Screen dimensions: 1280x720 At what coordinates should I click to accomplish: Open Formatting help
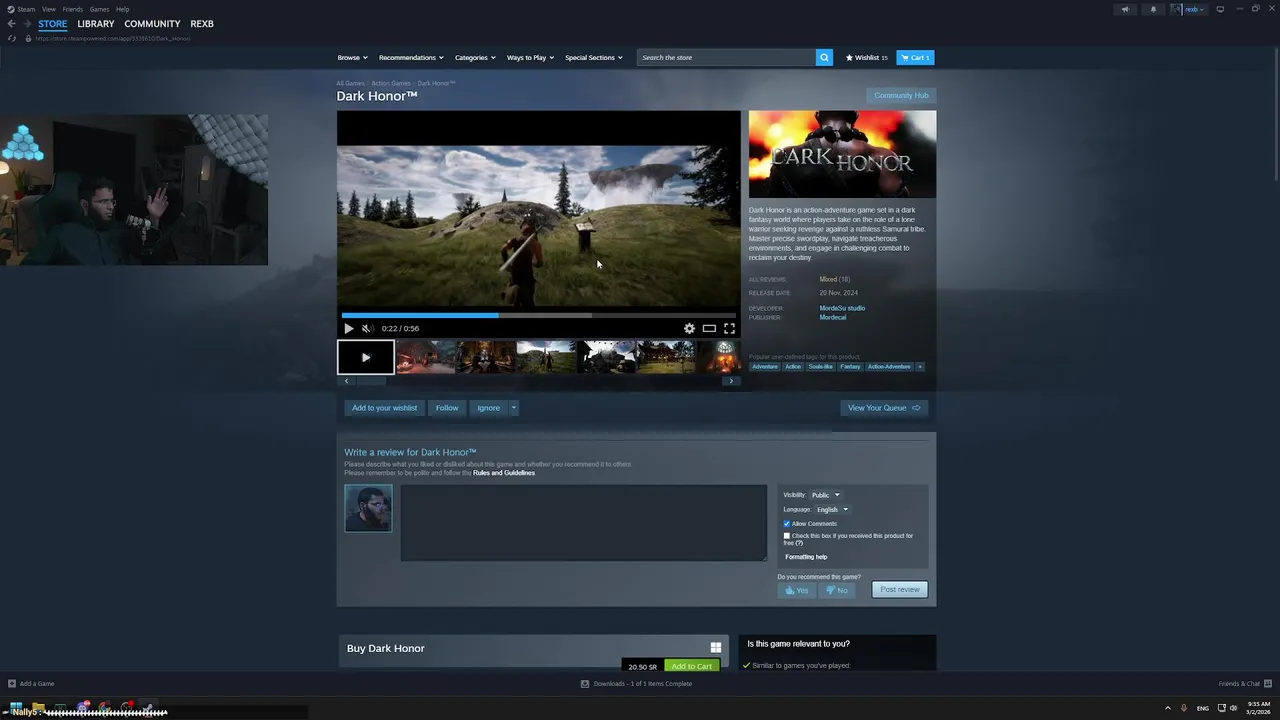806,557
